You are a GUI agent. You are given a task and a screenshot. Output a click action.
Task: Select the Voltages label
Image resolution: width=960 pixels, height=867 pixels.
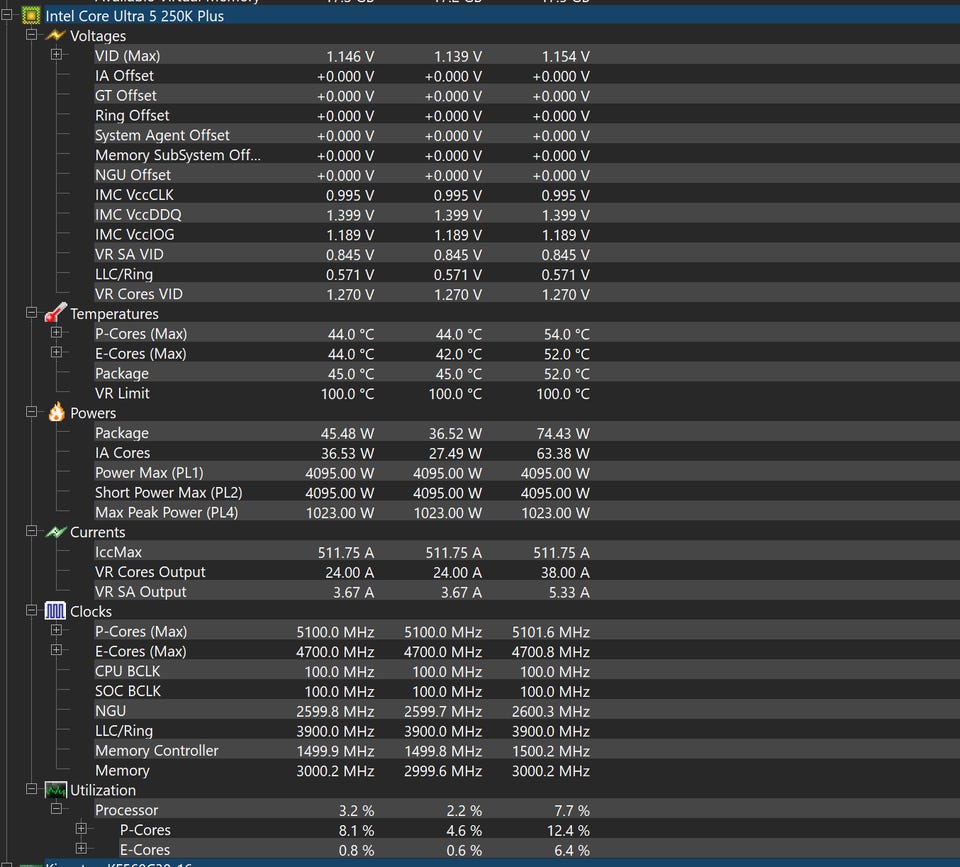(x=98, y=36)
